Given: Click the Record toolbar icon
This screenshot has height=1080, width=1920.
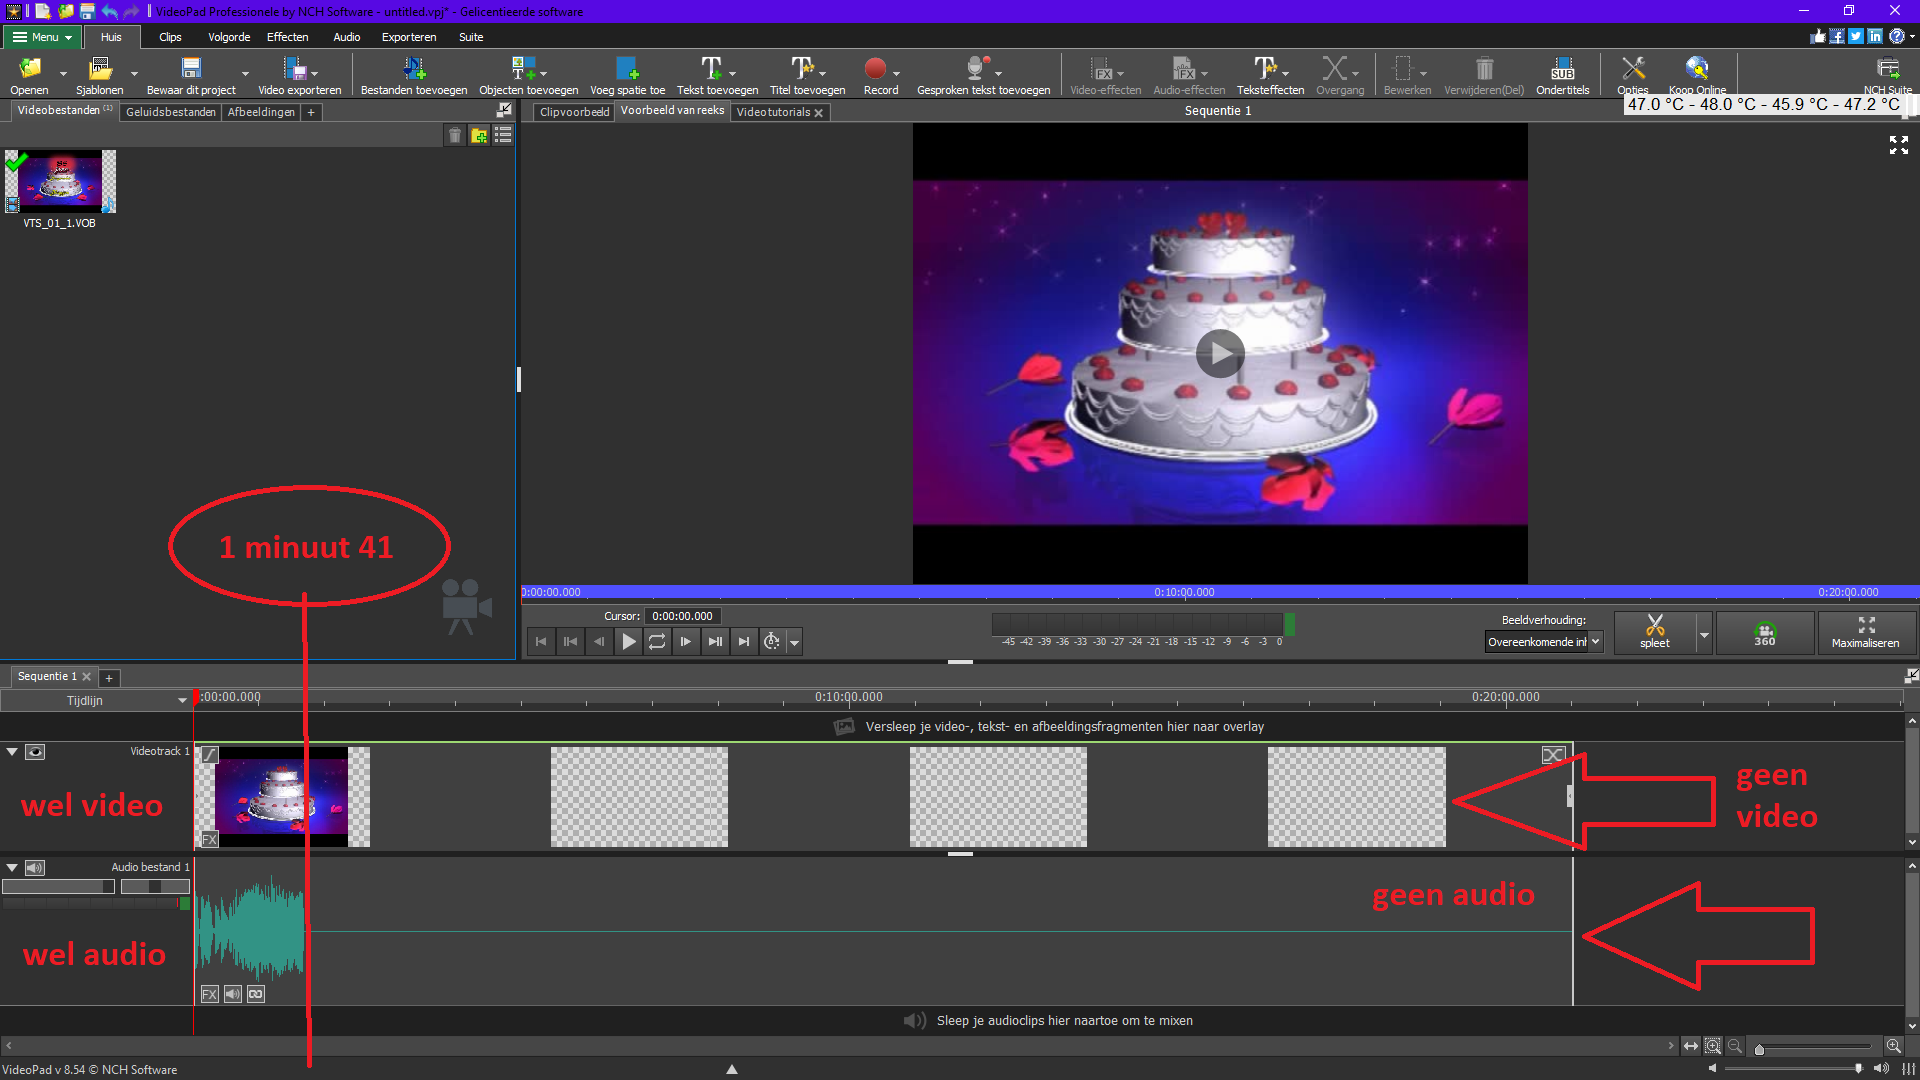Looking at the screenshot, I should [876, 70].
